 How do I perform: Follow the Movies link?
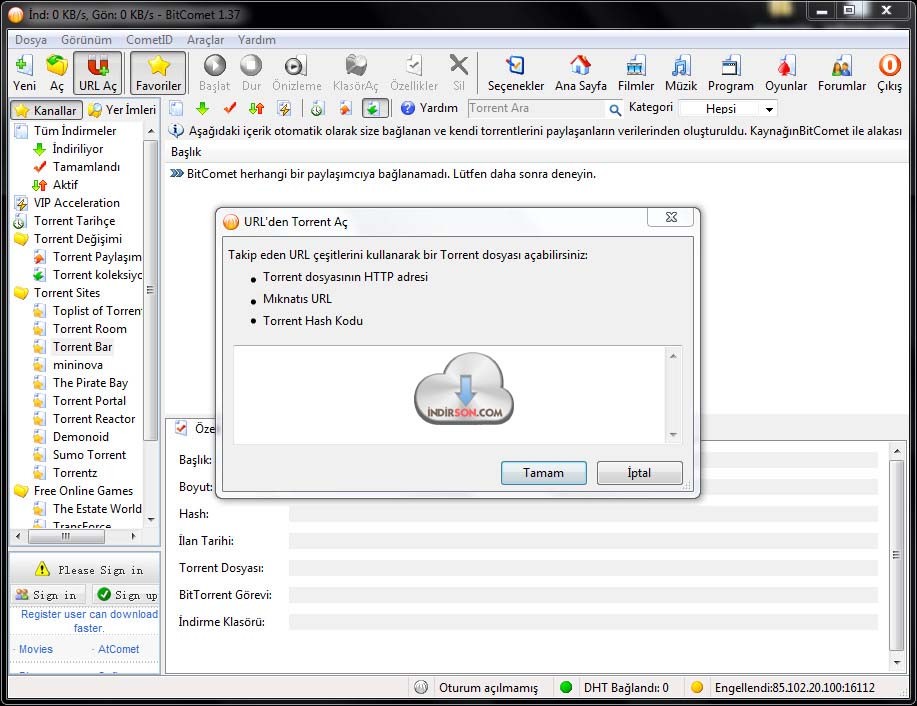point(36,649)
